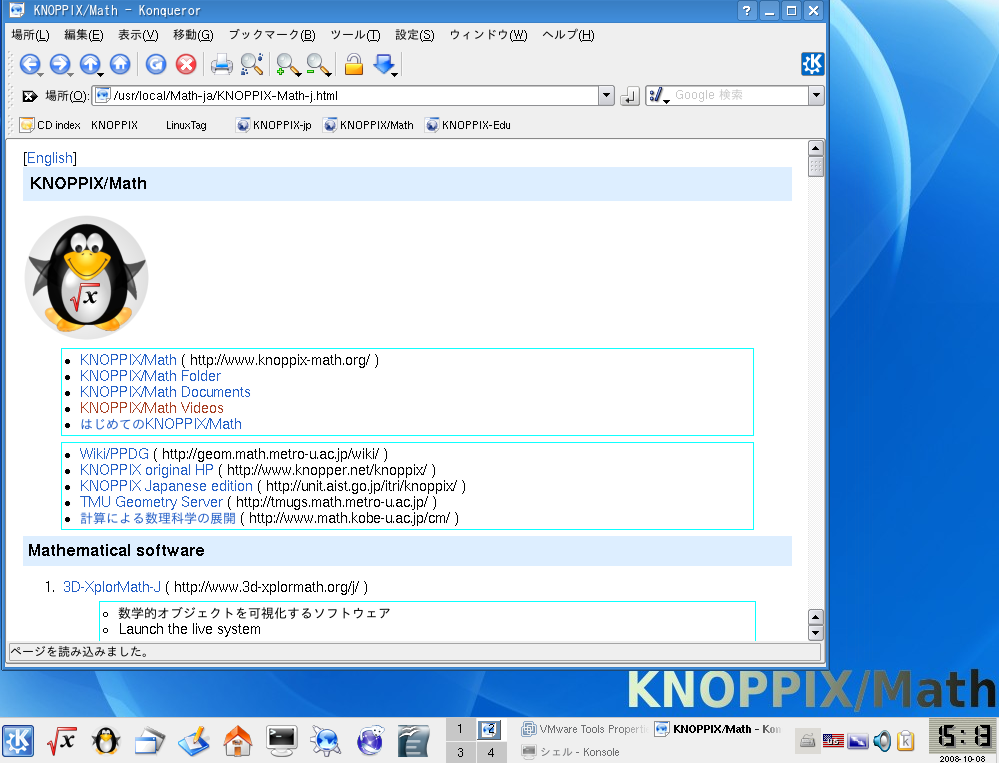Open the 場所(L) menu

point(31,35)
